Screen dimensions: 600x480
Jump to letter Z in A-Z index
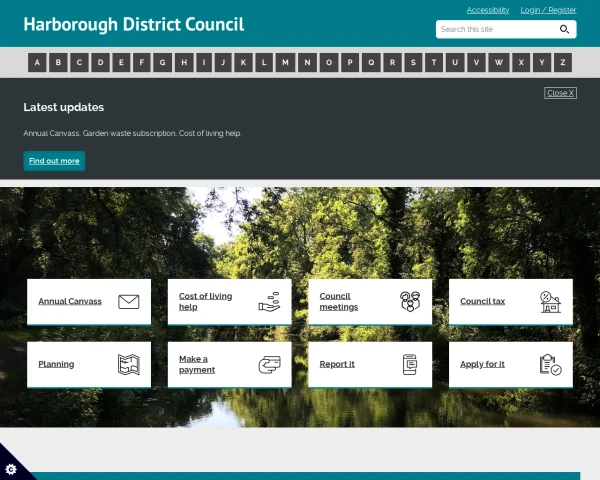(563, 62)
